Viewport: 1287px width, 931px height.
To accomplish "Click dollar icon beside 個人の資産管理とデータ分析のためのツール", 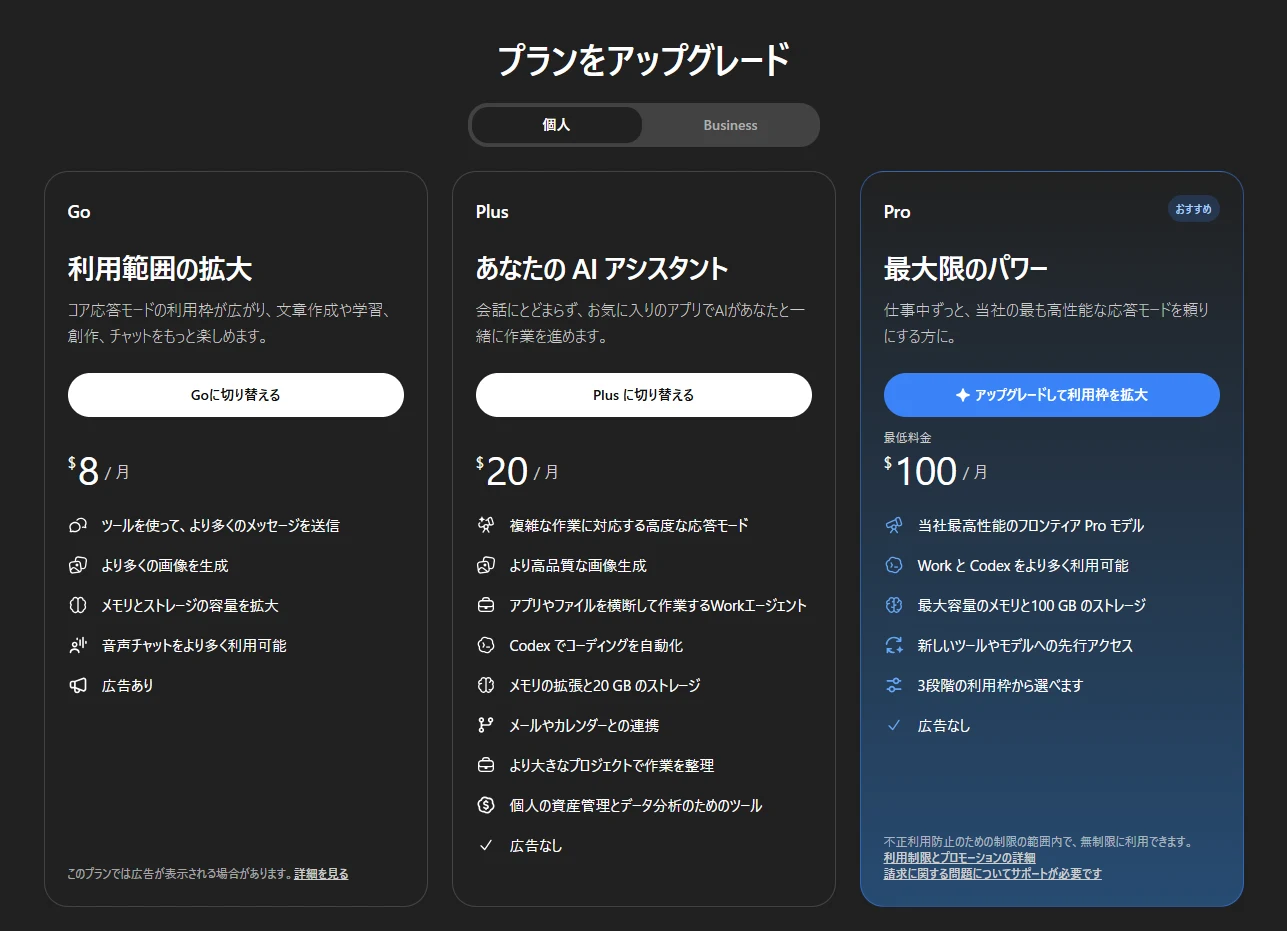I will coord(486,805).
